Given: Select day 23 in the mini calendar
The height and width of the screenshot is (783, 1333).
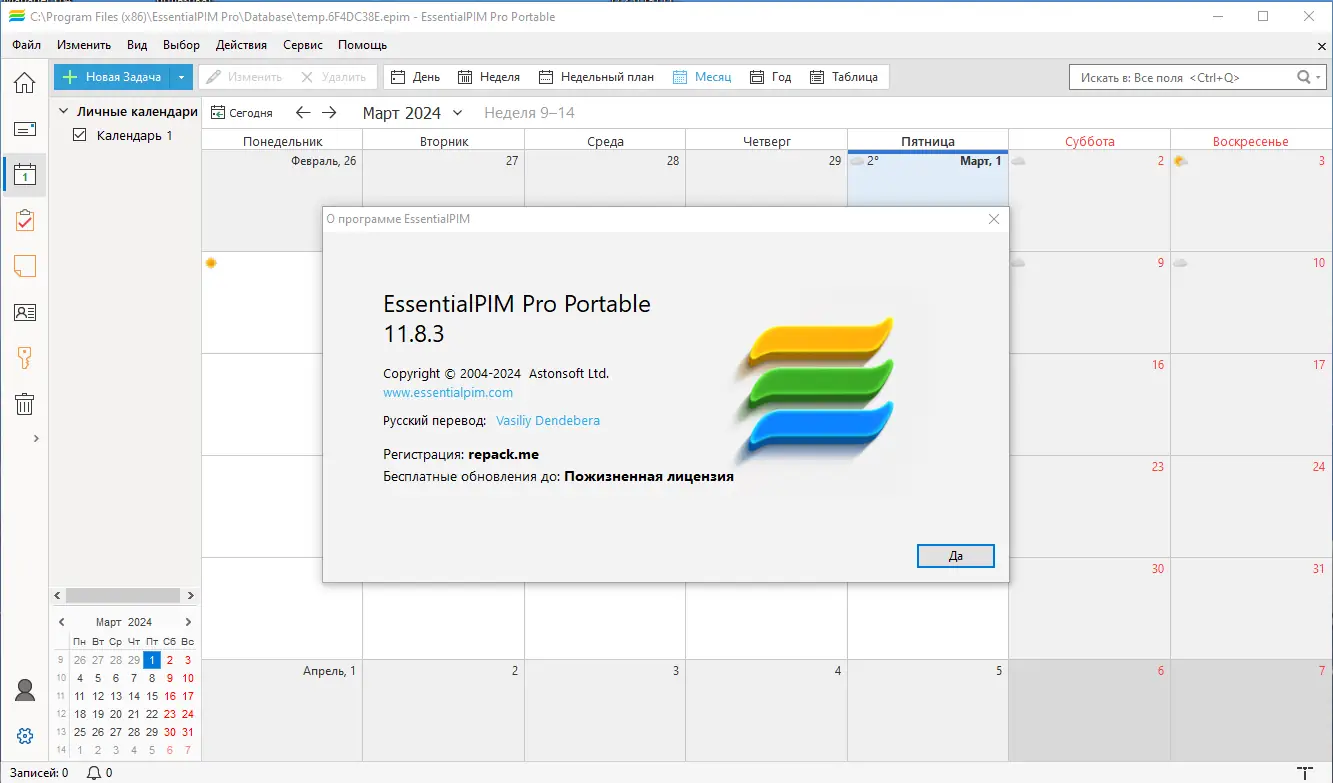Looking at the screenshot, I should pos(170,714).
